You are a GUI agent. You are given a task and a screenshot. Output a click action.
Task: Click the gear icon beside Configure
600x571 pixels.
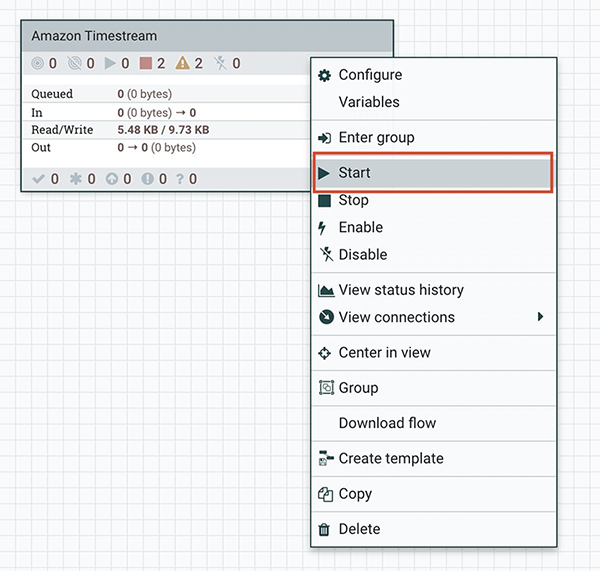point(324,75)
